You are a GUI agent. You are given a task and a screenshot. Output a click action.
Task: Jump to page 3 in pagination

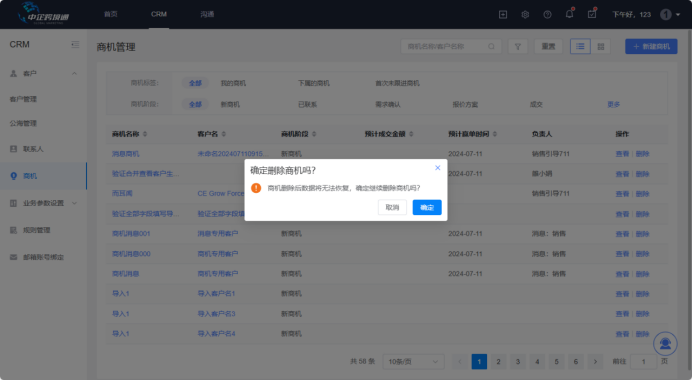pos(518,361)
